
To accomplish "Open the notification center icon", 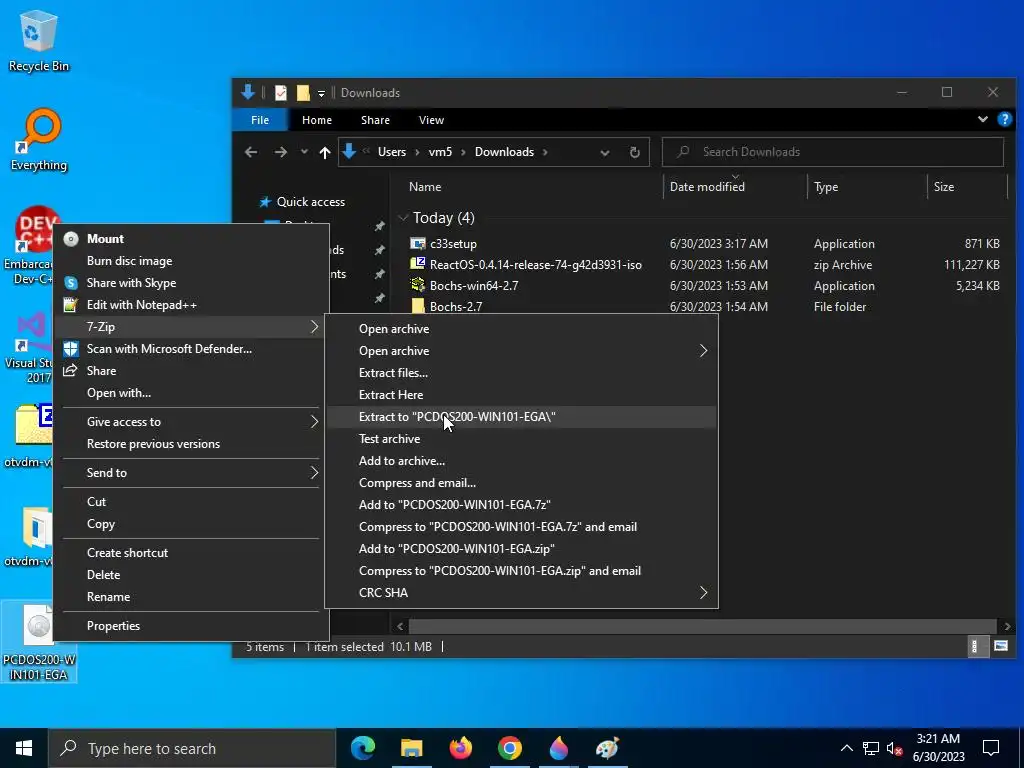I will click(x=991, y=748).
